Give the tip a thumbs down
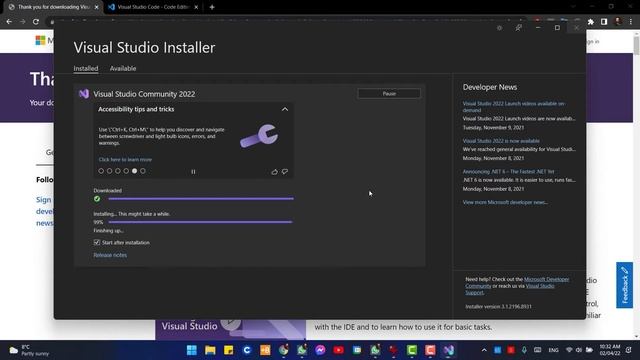The height and width of the screenshot is (360, 640). [x=284, y=172]
